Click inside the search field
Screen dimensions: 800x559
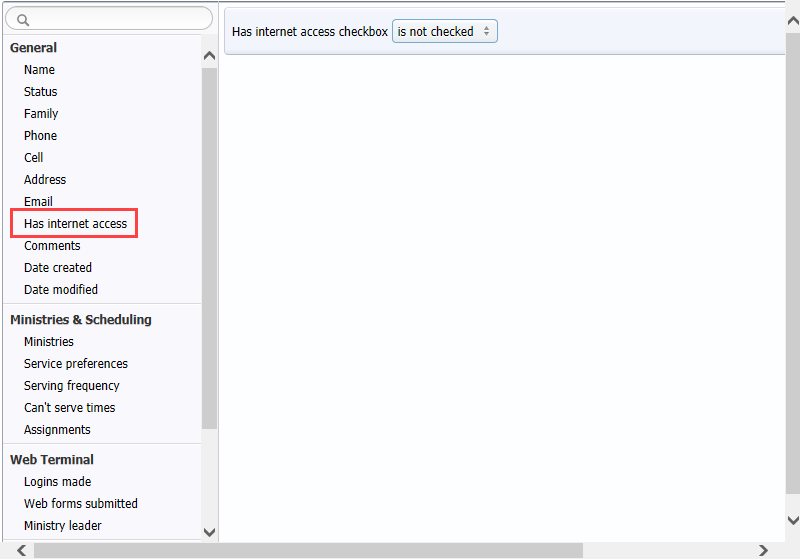[115, 19]
